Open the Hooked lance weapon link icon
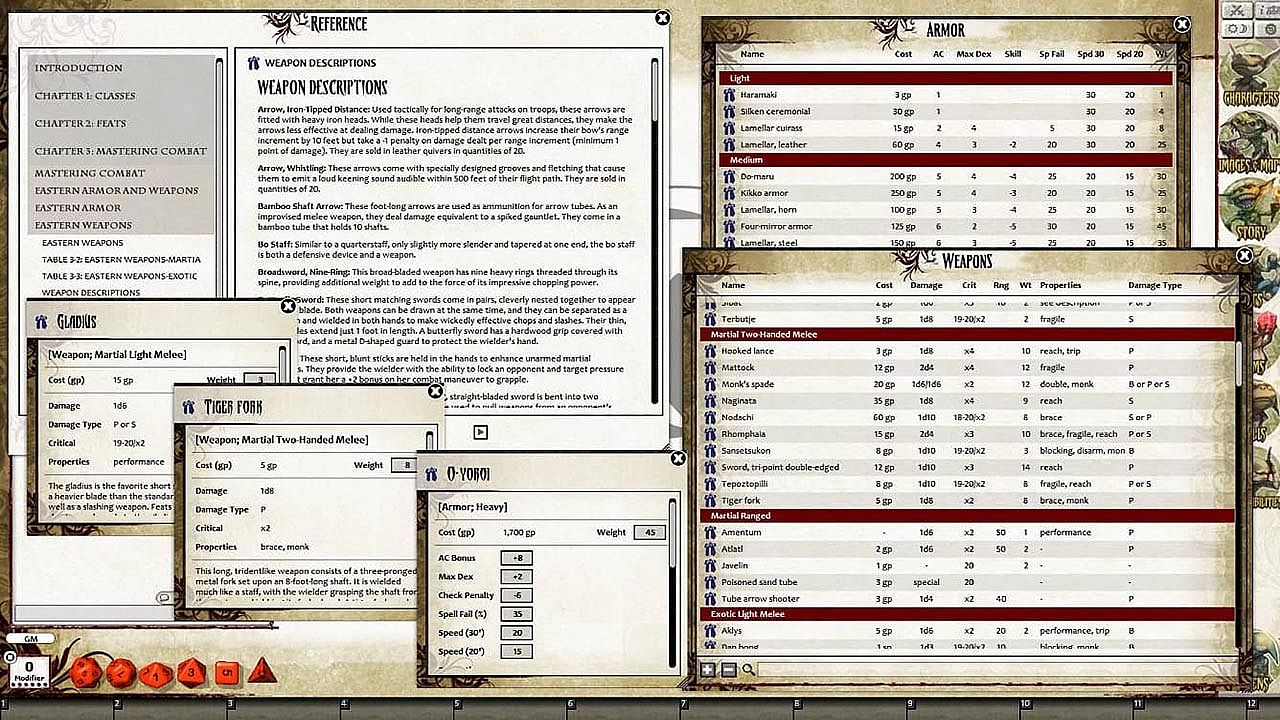 coord(710,352)
